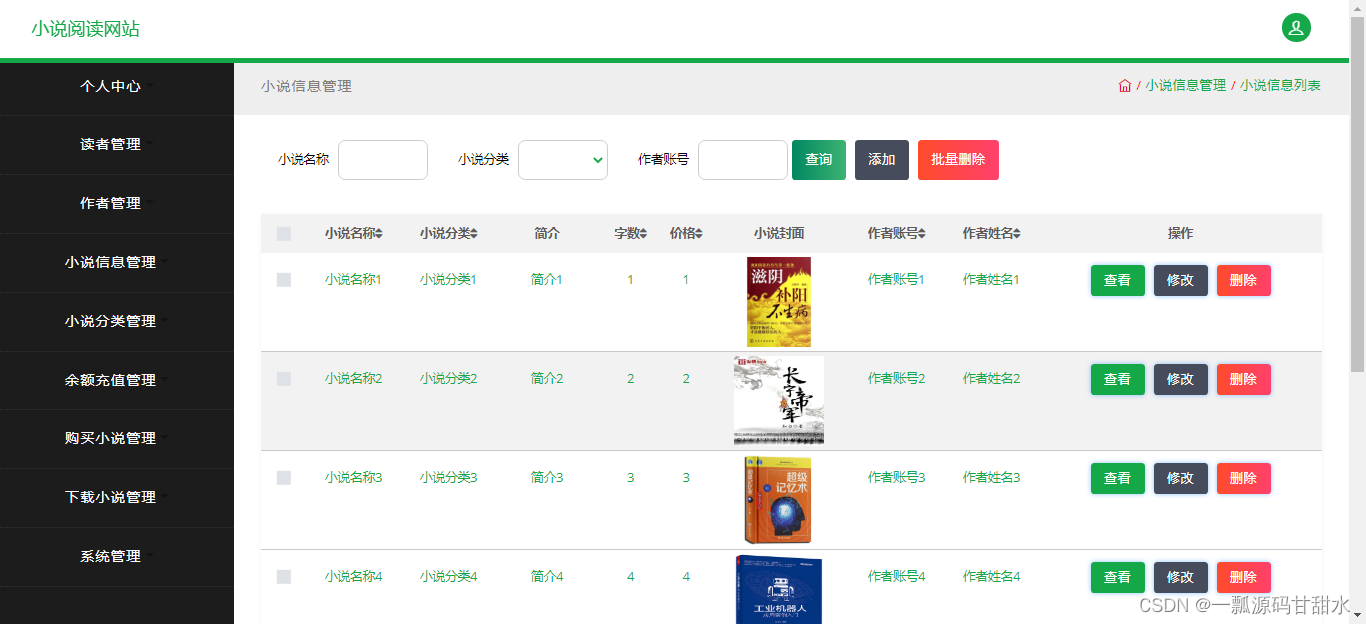Click the 简介3 cell text
The width and height of the screenshot is (1366, 624).
pyautogui.click(x=547, y=478)
